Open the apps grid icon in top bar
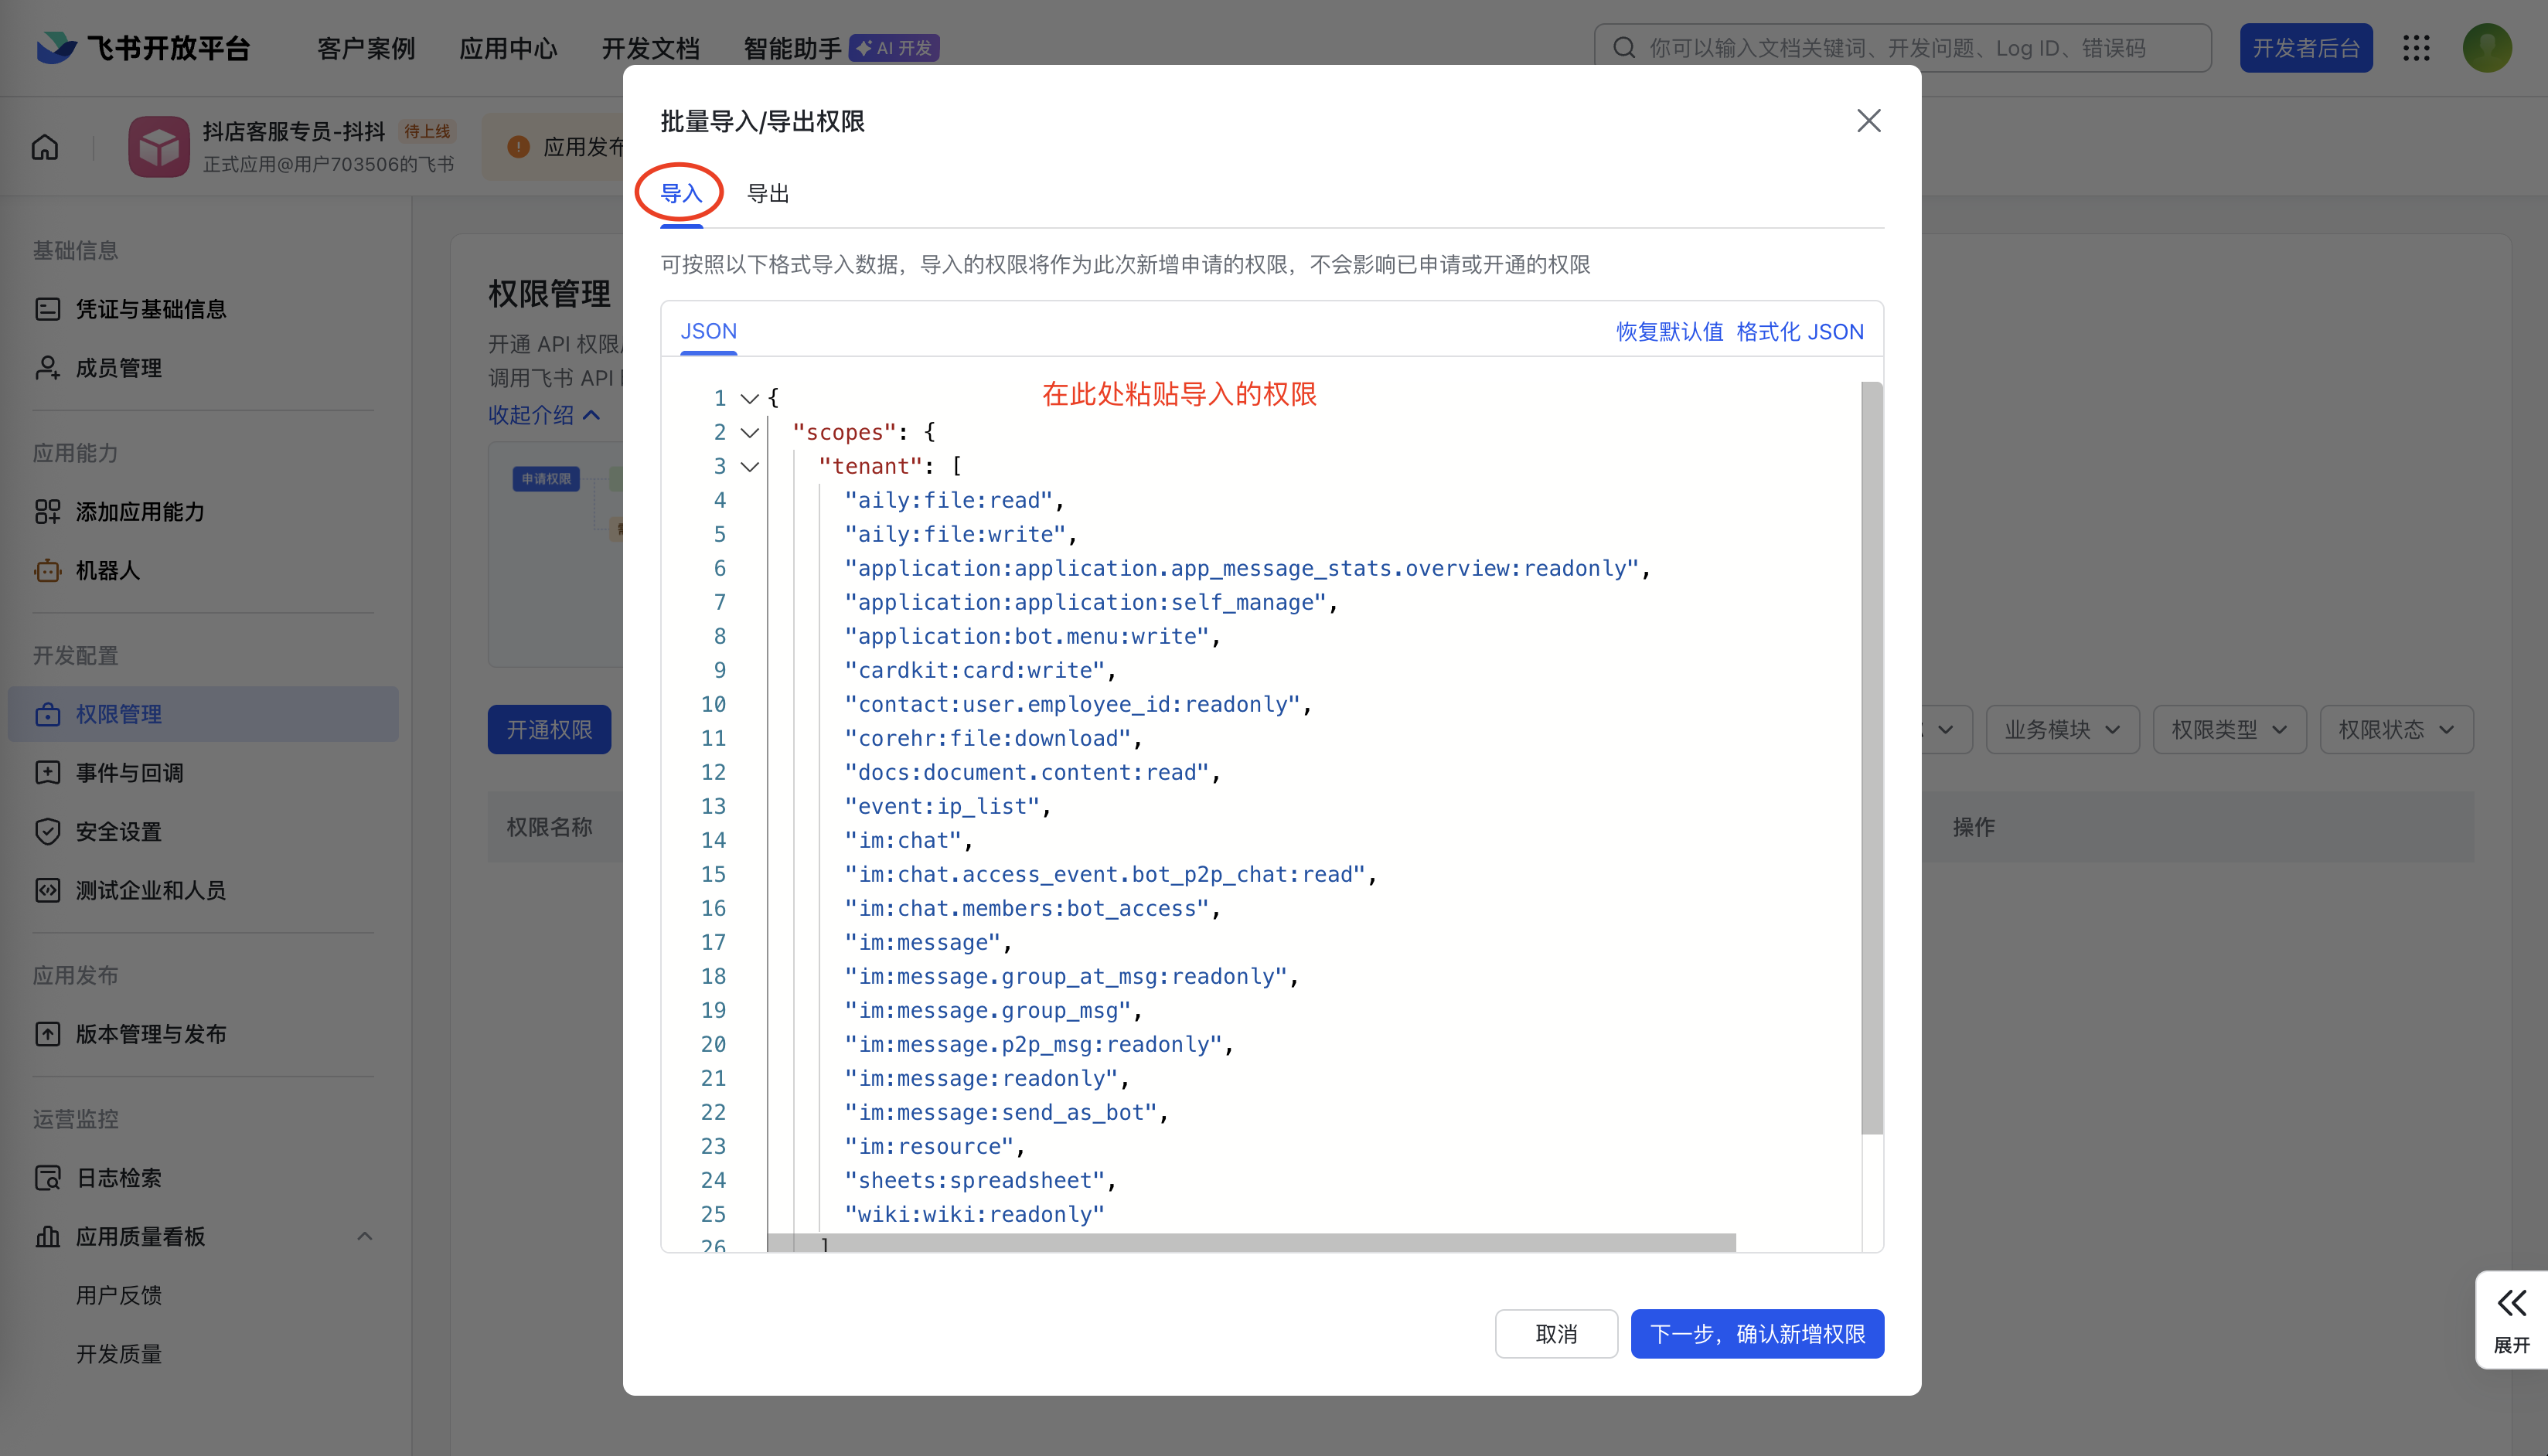The image size is (2548, 1456). click(x=2416, y=48)
